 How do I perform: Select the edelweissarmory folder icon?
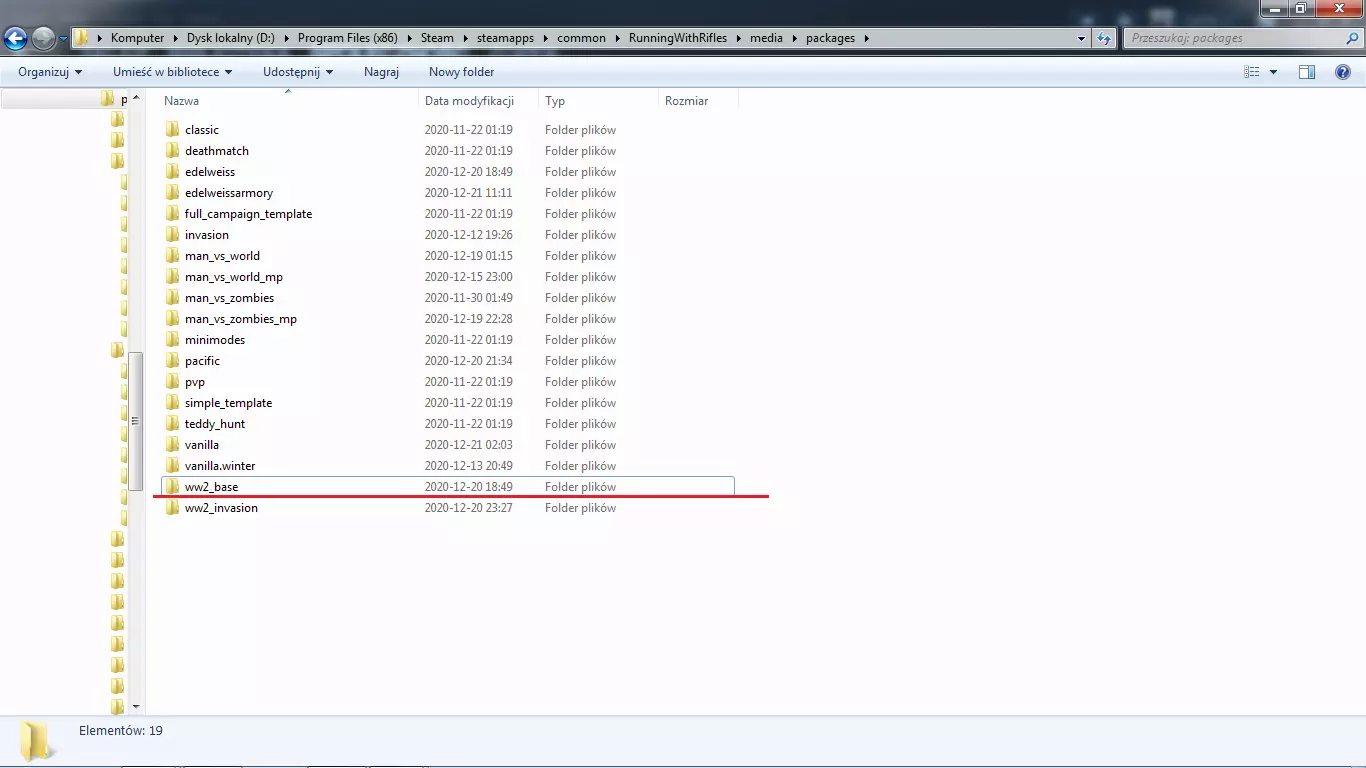(x=172, y=192)
